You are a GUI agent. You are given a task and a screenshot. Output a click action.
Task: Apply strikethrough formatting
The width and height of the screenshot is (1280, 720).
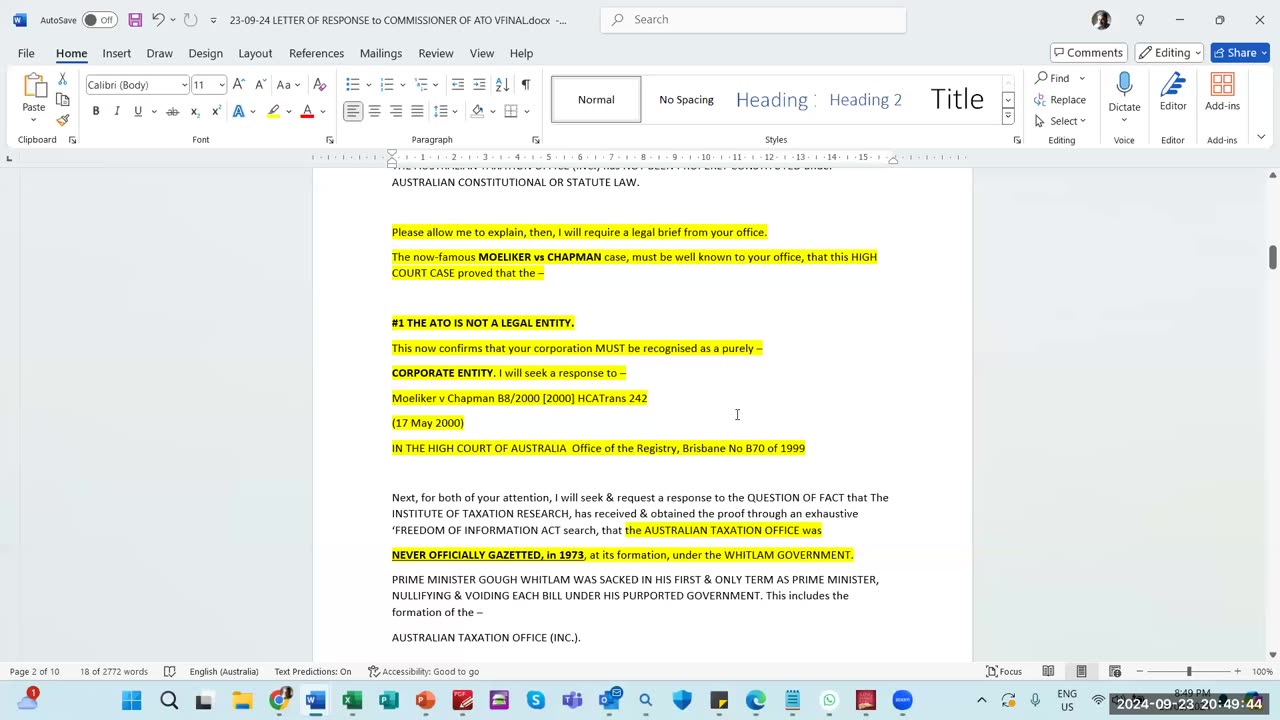pyautogui.click(x=172, y=111)
